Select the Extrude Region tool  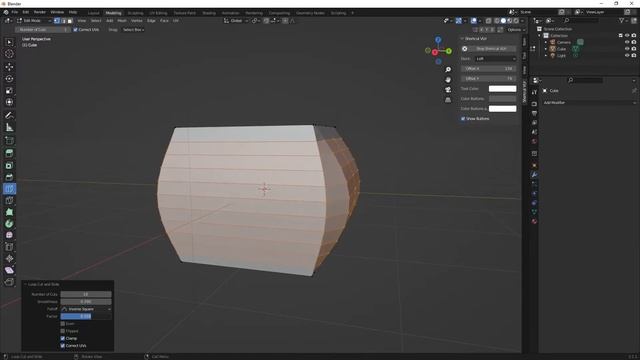point(9,153)
